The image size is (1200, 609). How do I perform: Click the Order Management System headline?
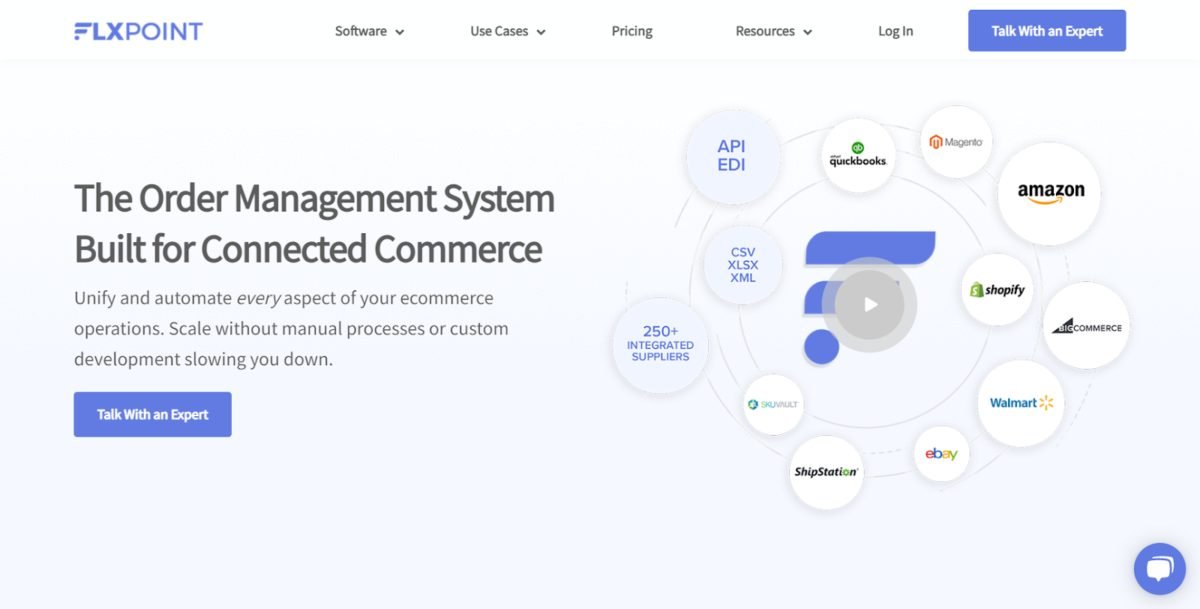(314, 223)
